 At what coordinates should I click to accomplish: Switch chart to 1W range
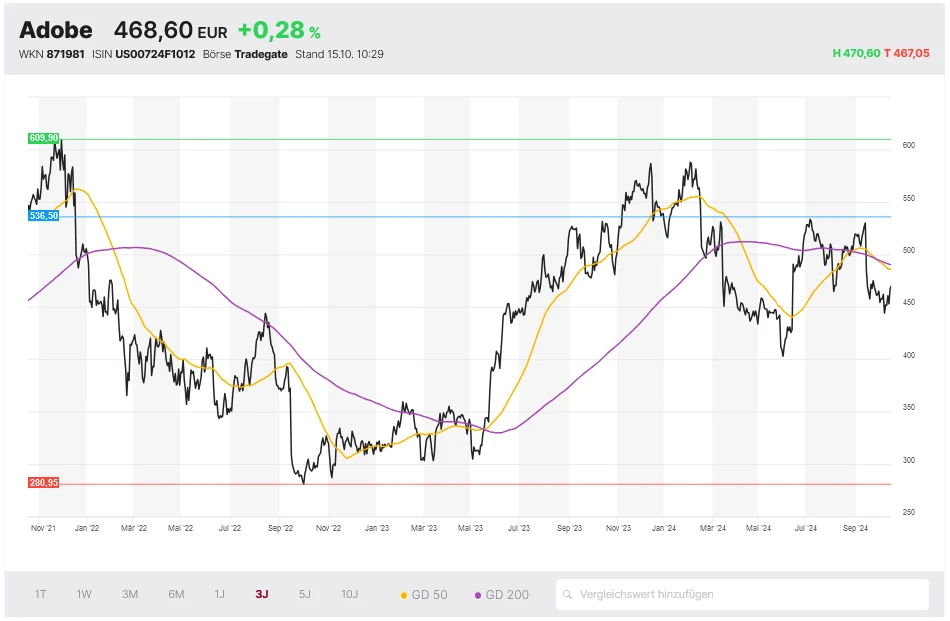[84, 594]
